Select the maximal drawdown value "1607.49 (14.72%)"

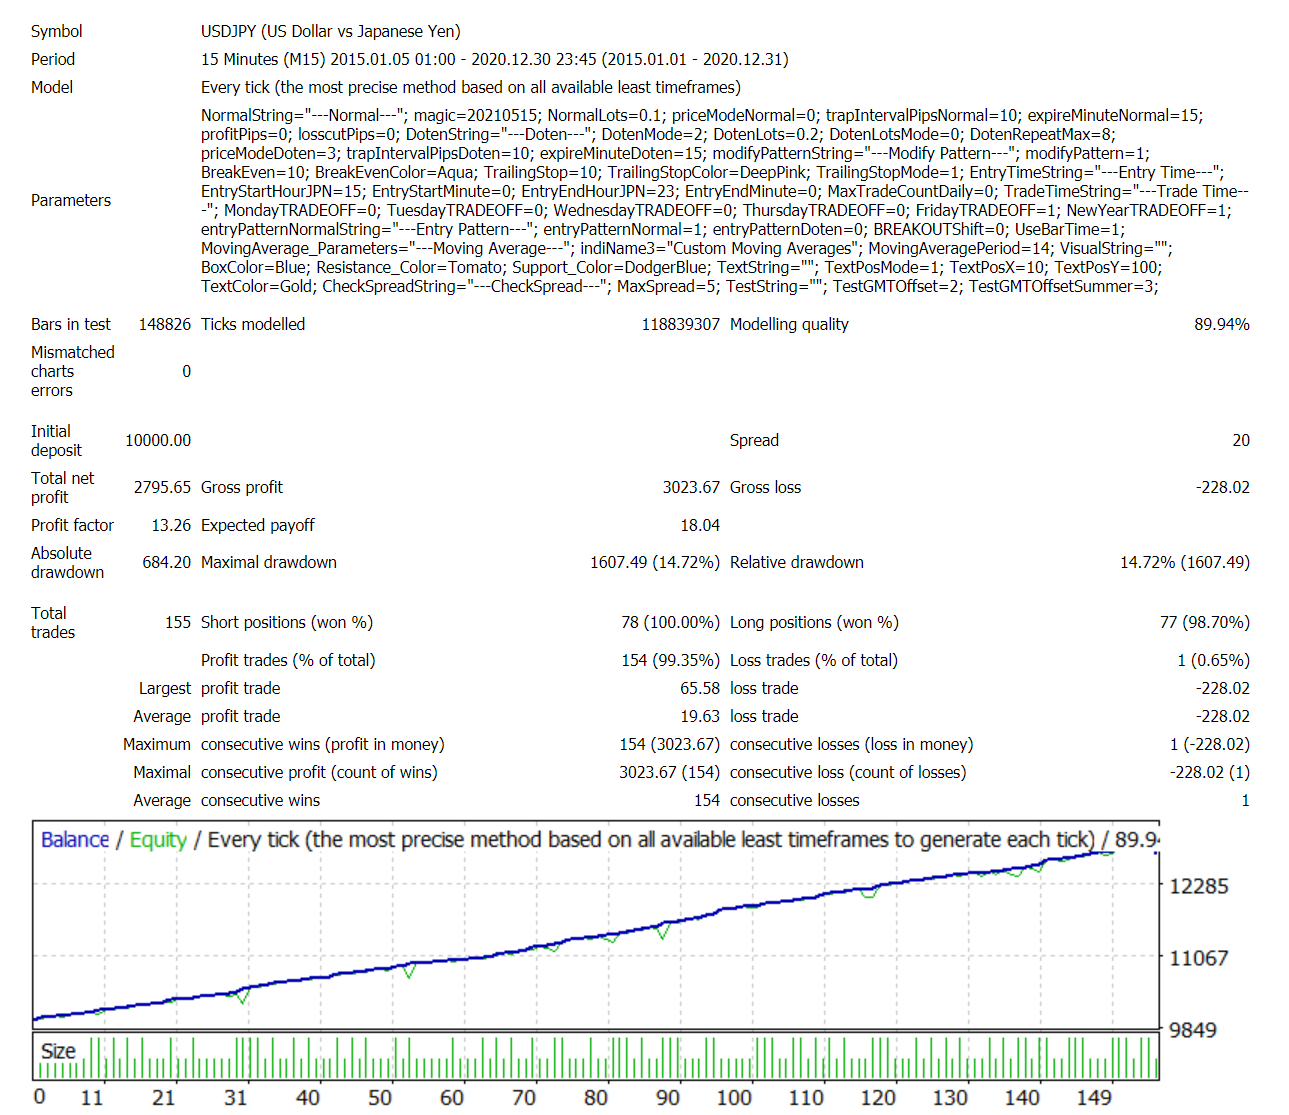point(655,563)
